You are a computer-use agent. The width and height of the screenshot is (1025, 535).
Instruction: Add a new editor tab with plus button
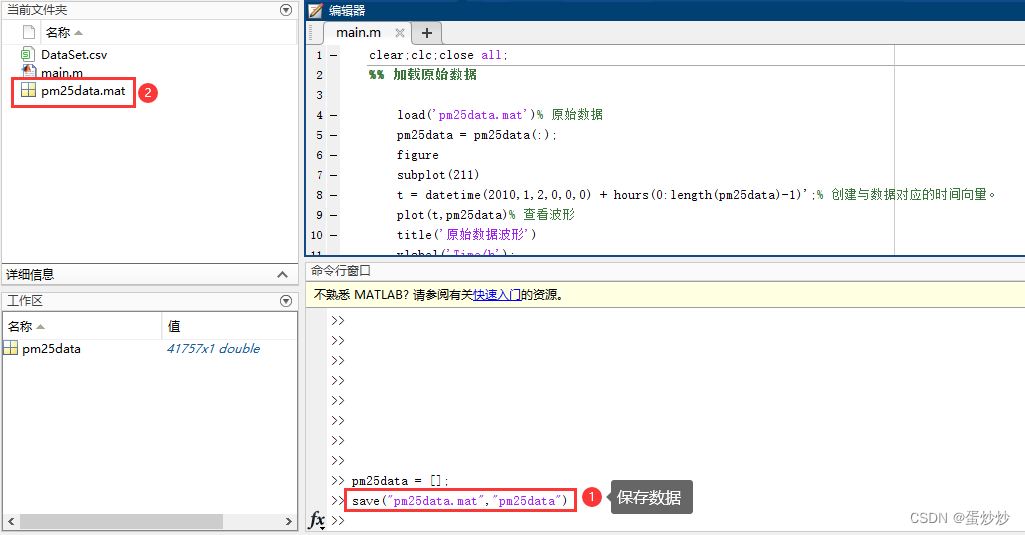point(427,33)
